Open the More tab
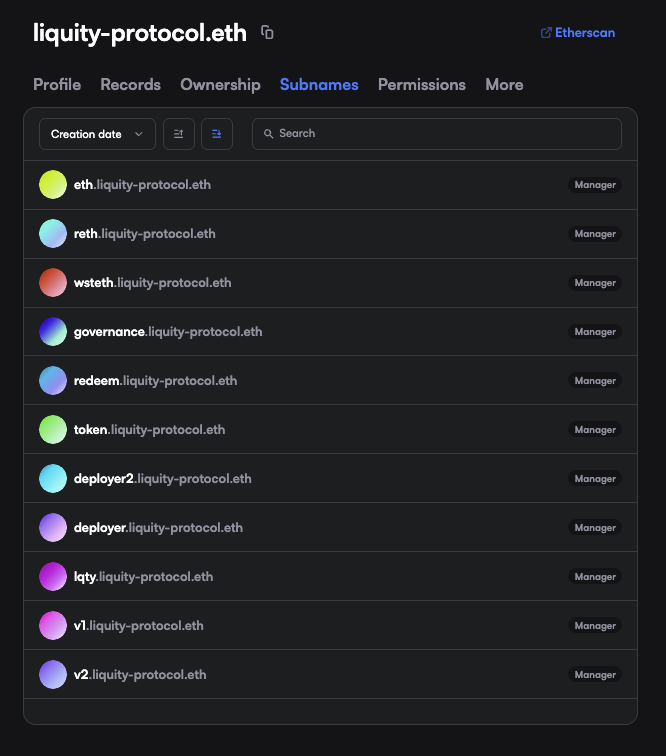This screenshot has height=756, width=666. point(504,85)
